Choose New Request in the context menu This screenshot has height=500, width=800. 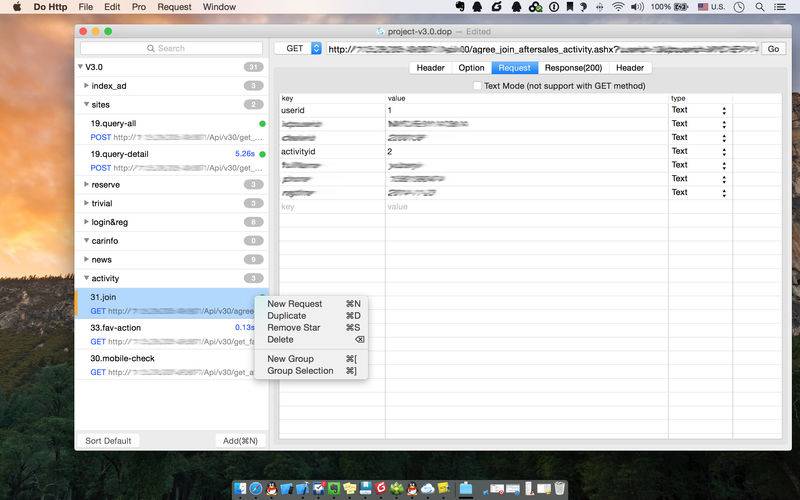click(x=311, y=304)
